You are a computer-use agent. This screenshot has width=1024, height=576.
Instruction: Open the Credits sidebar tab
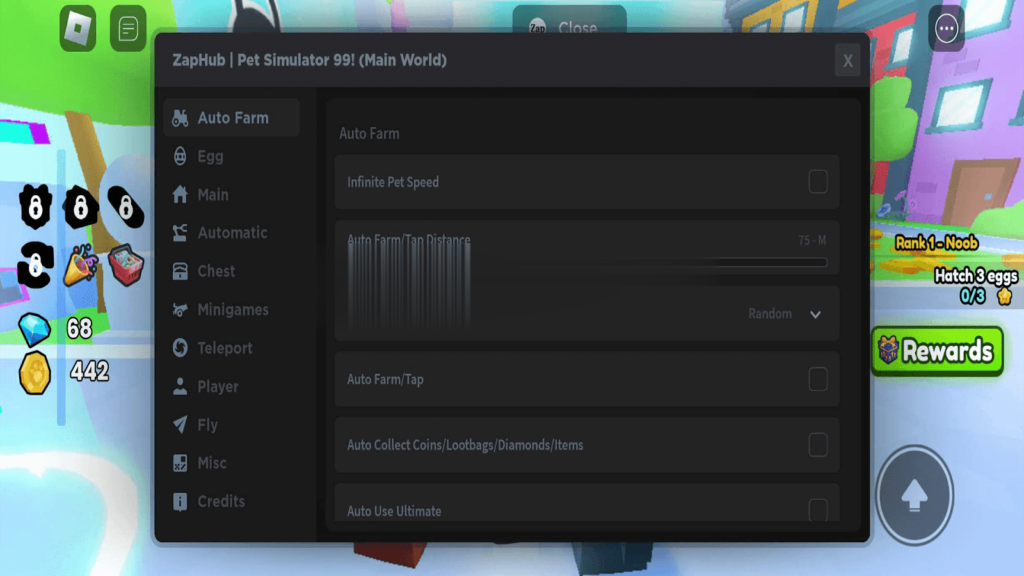tap(220, 501)
